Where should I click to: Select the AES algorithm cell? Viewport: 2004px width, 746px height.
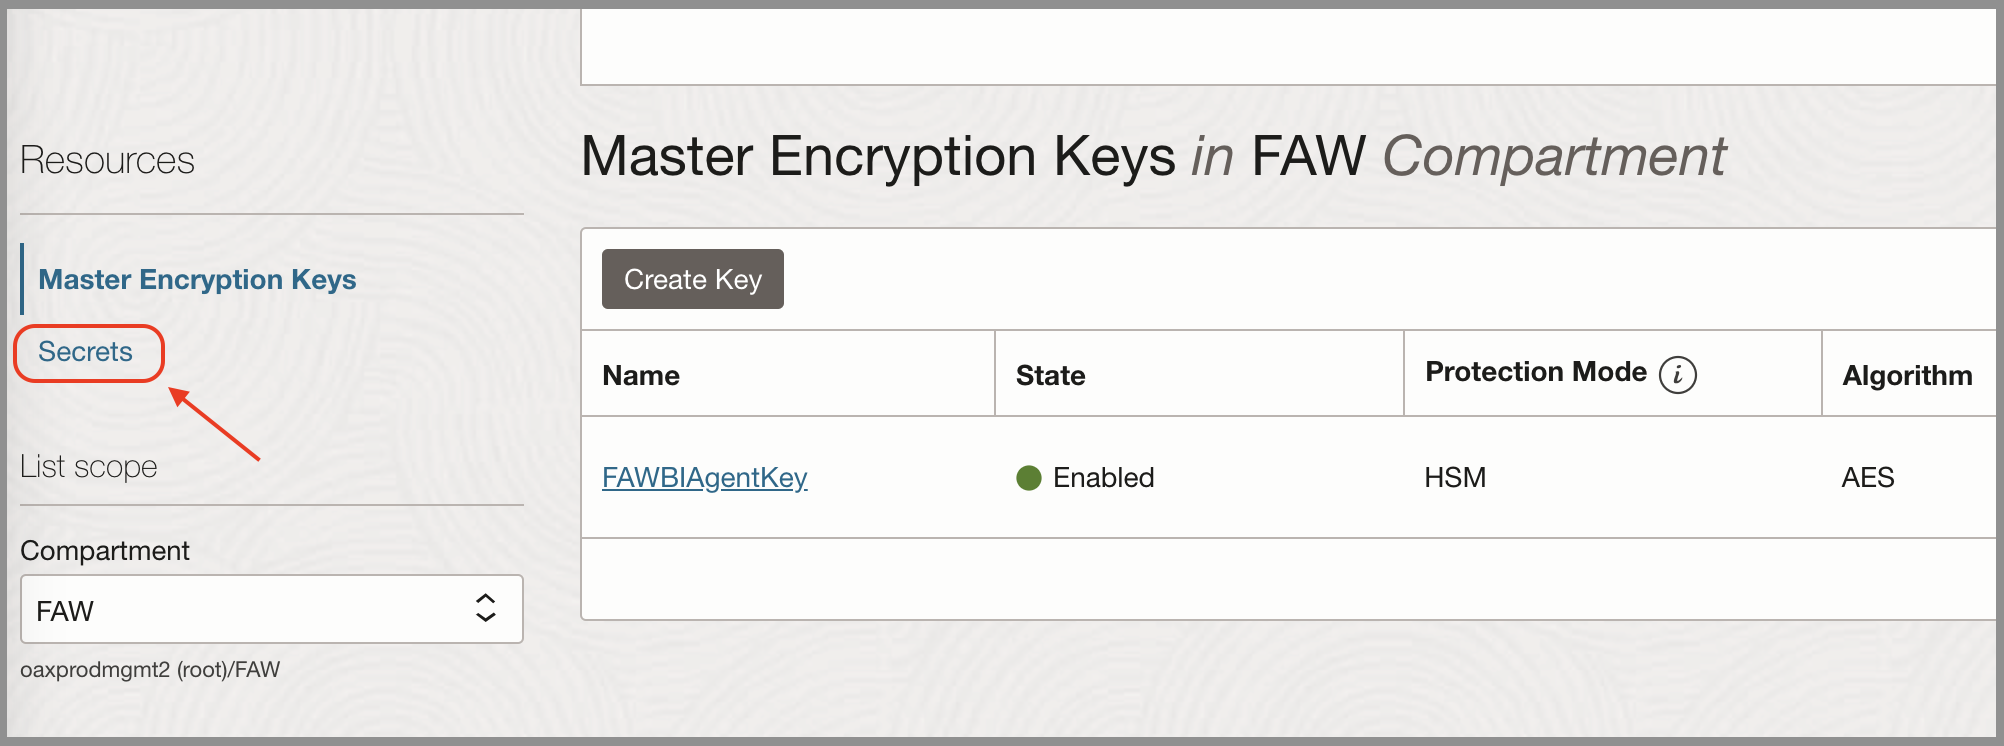pos(1867,478)
